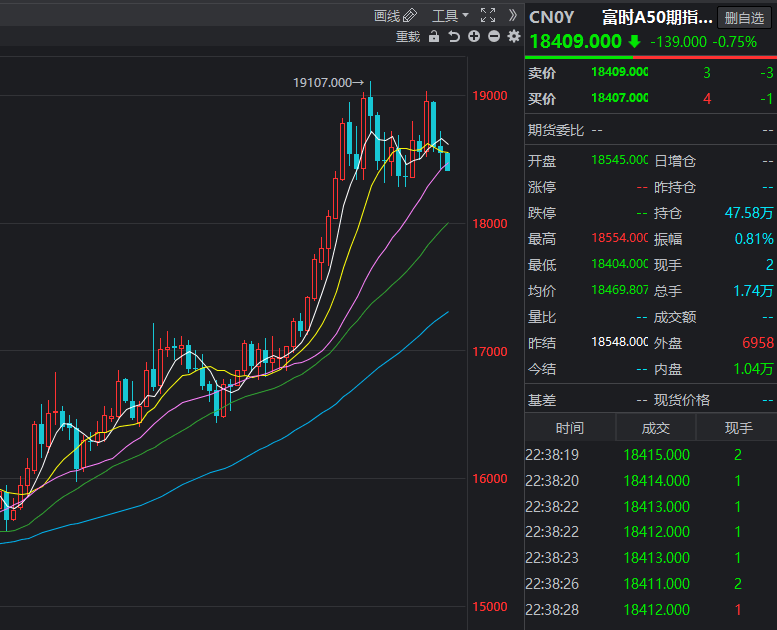Select the 现手 column header
Screen dimensions: 777x630
point(738,428)
